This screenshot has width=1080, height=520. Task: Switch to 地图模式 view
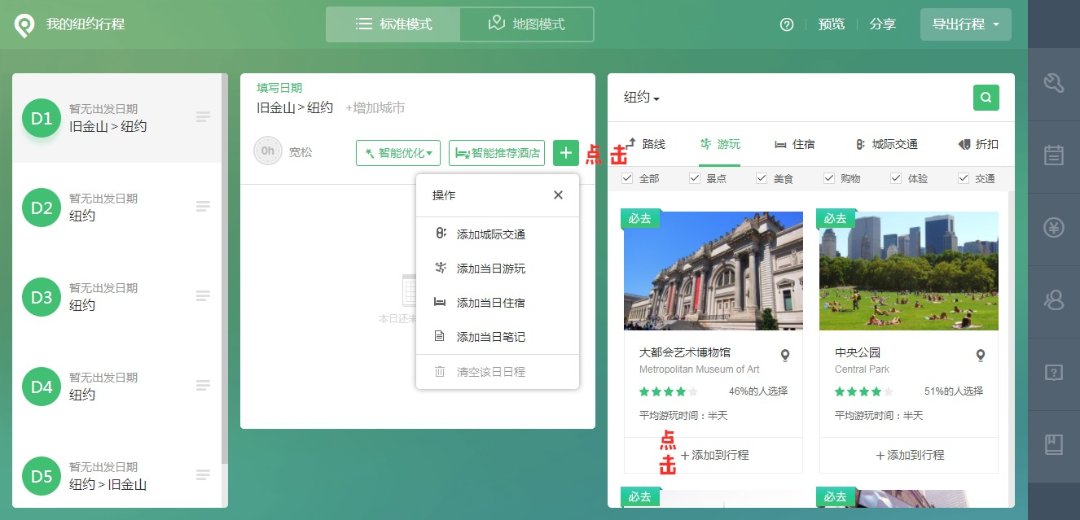click(x=526, y=24)
